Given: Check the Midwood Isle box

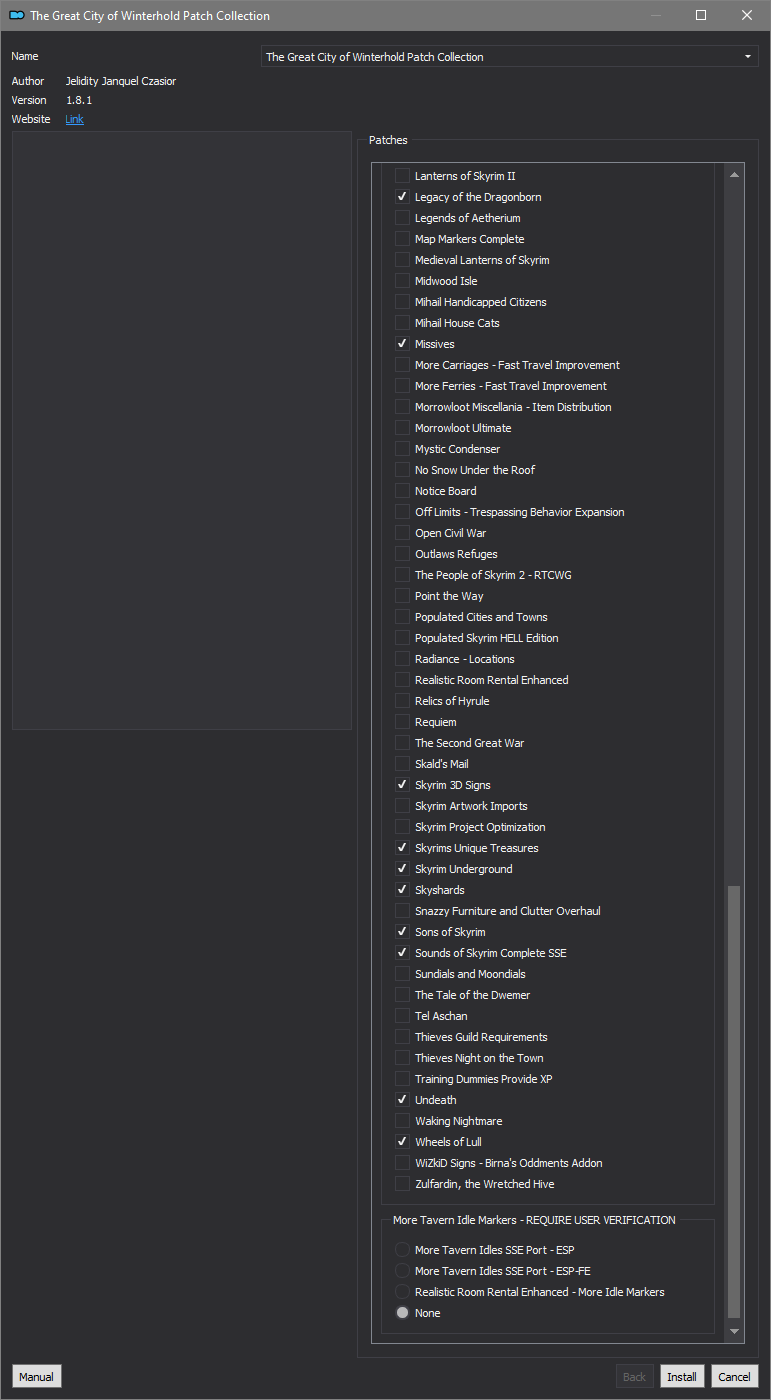Looking at the screenshot, I should [x=402, y=281].
